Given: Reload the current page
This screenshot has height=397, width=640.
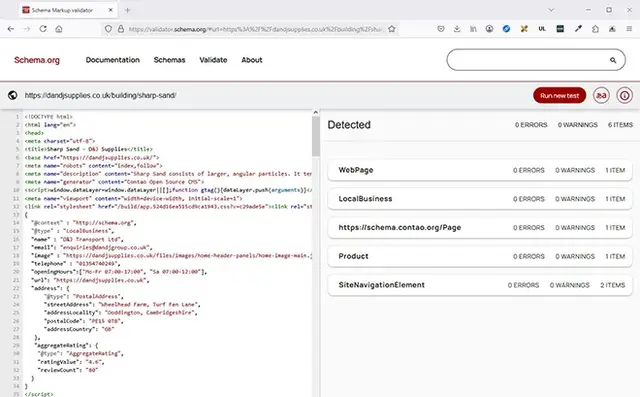Looking at the screenshot, I should coord(43,29).
